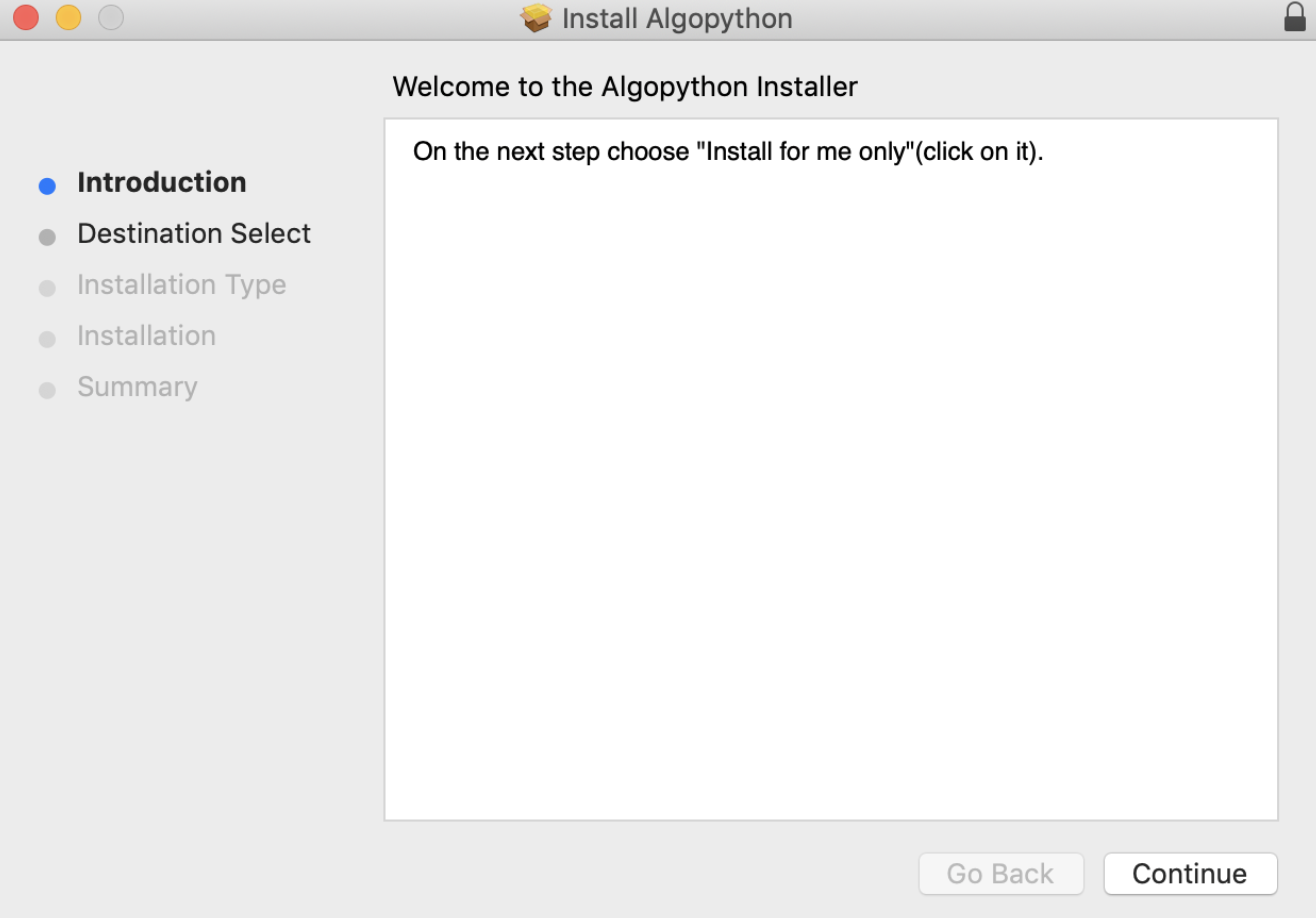
Task: Minimize the installer with the yellow button
Action: tap(68, 18)
